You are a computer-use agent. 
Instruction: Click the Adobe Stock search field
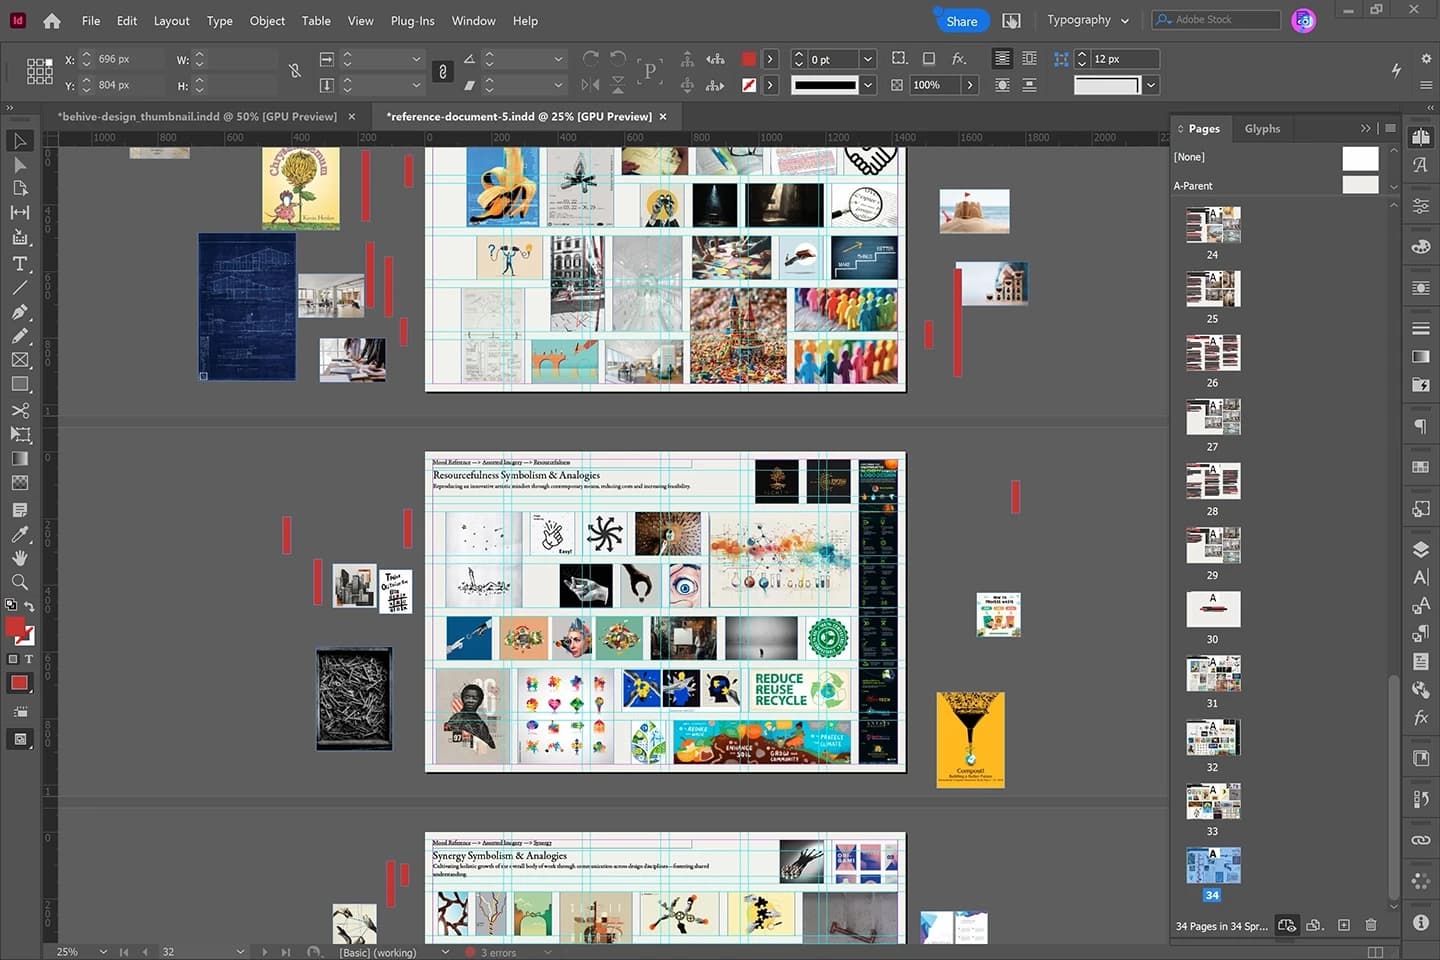pyautogui.click(x=1216, y=19)
